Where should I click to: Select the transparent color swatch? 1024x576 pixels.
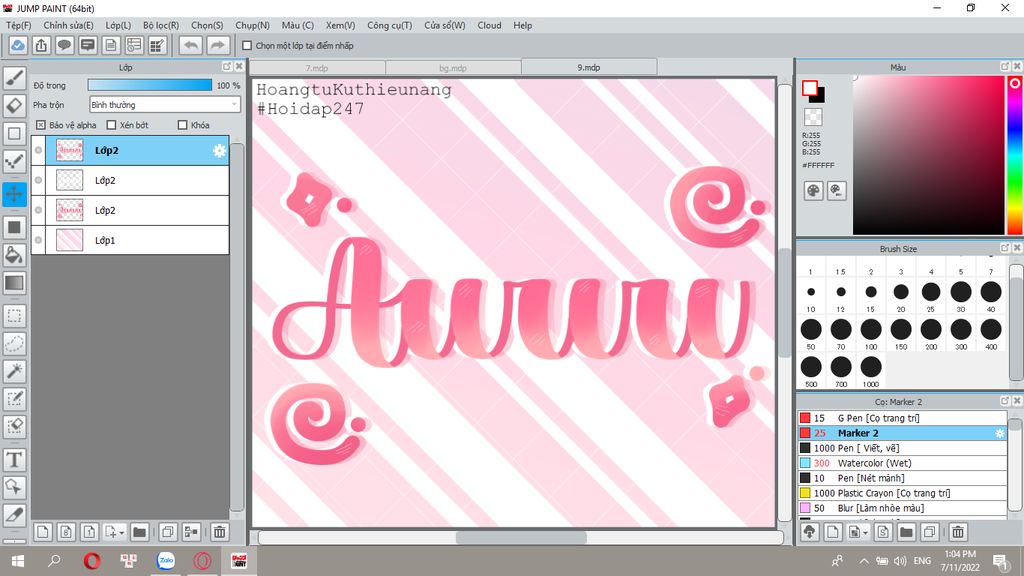tap(813, 117)
